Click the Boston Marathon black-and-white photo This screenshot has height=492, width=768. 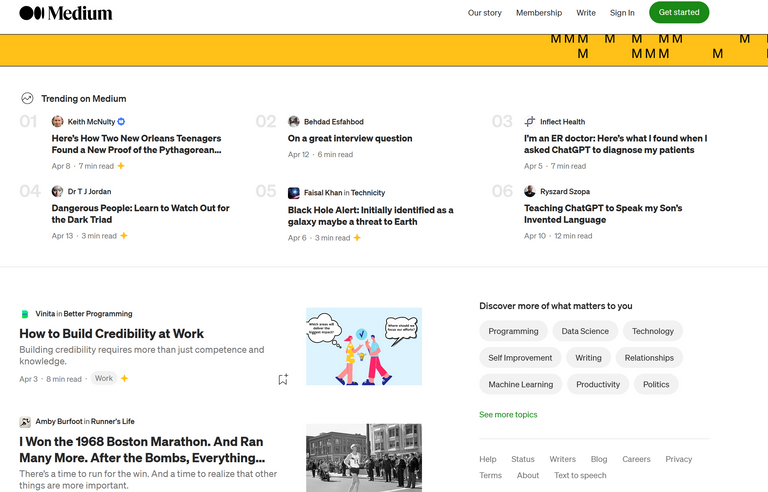click(x=364, y=458)
